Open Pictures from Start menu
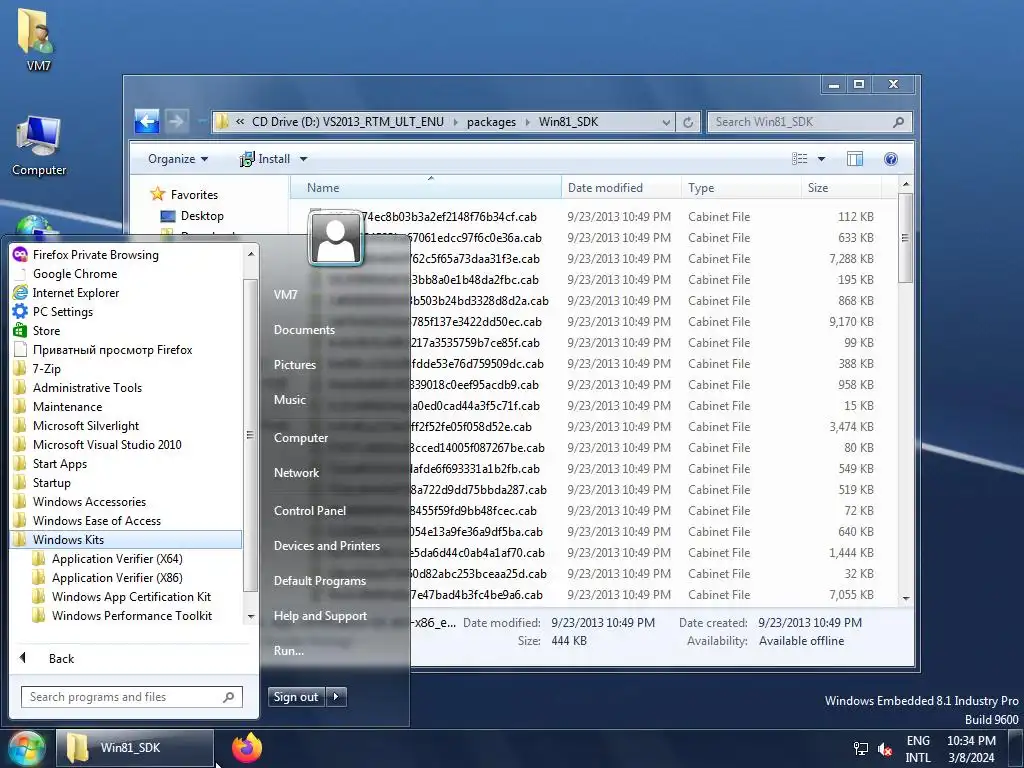 295,364
